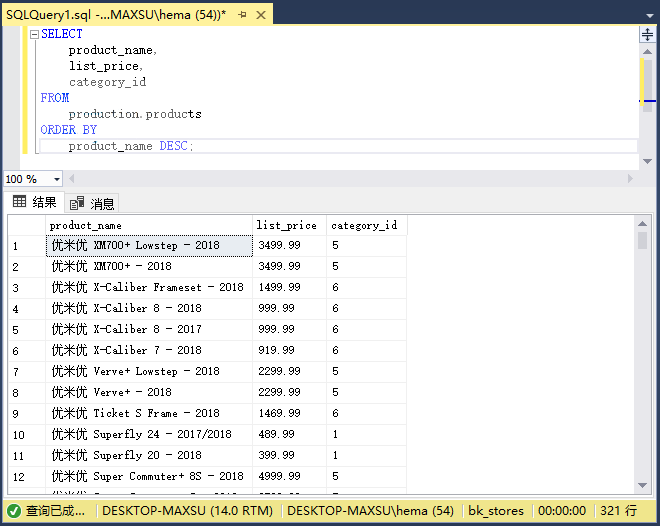Viewport: 660px width, 526px height.
Task: Click the horizontal scroll right arrow
Action: tap(630, 179)
